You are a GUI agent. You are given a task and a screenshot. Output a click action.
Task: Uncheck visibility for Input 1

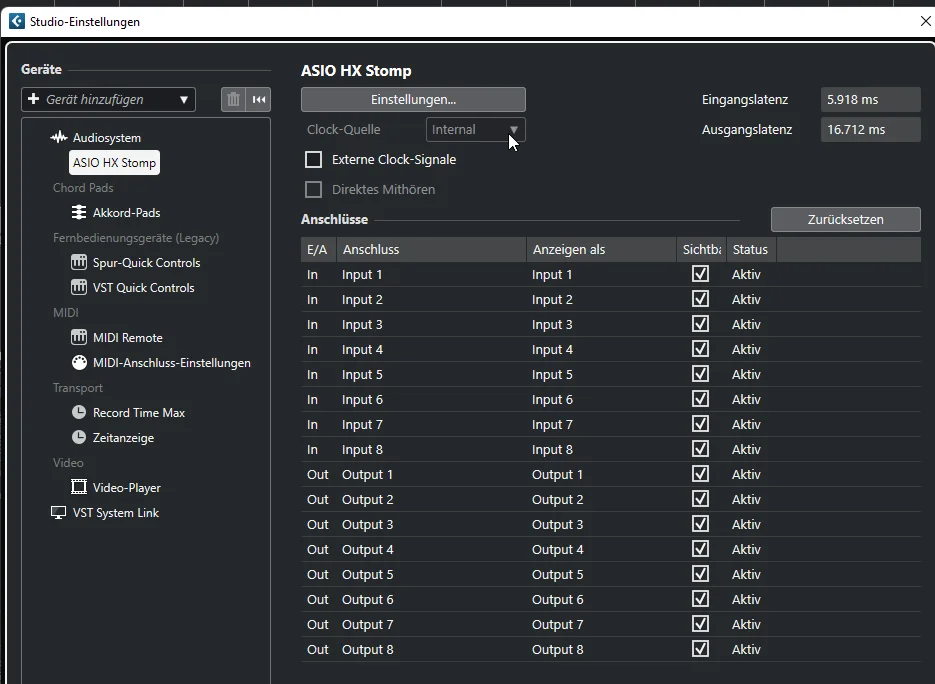[x=701, y=274]
